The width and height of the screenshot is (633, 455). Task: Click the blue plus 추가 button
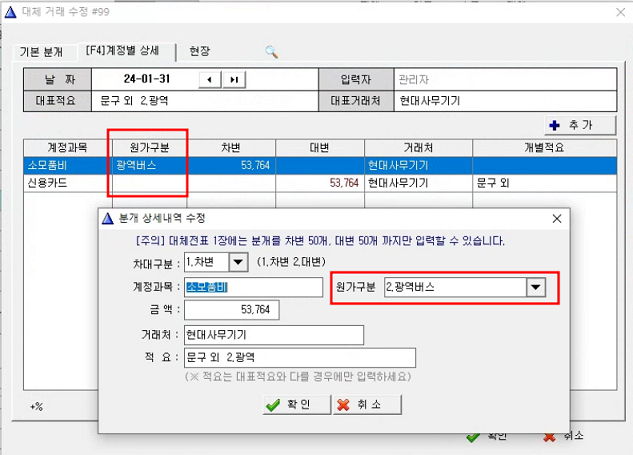tap(580, 125)
